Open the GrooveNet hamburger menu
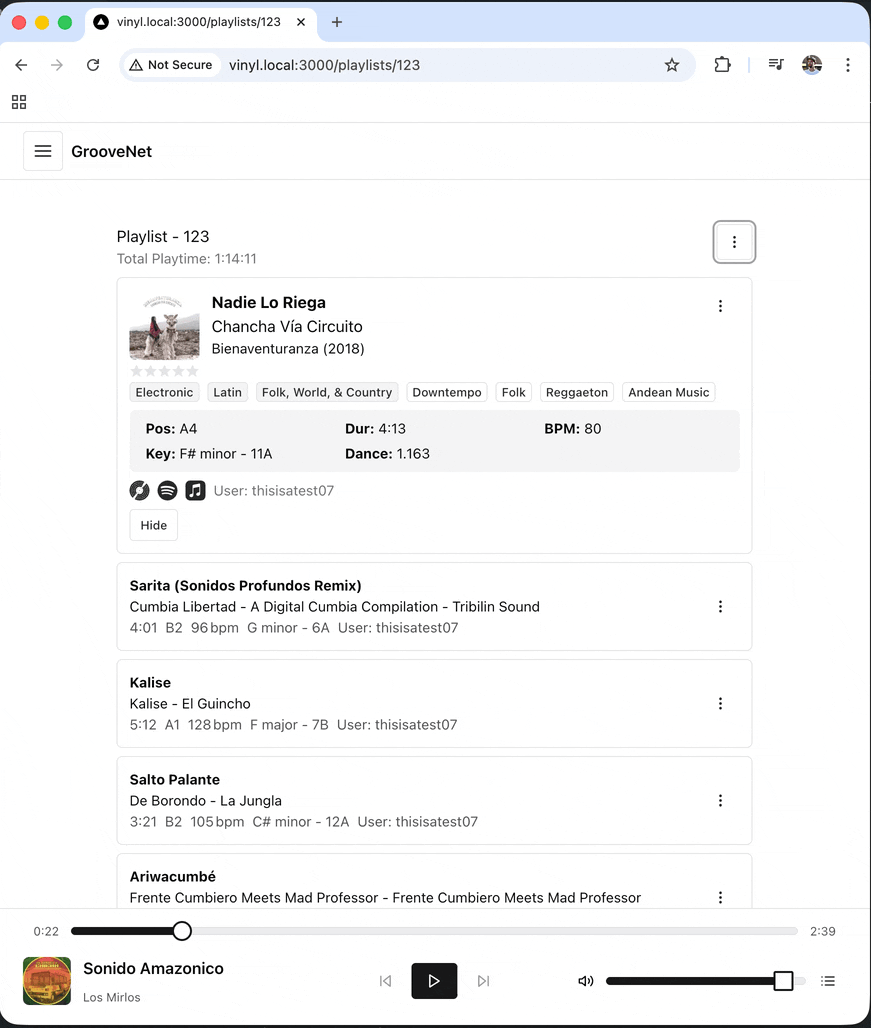 [x=42, y=150]
